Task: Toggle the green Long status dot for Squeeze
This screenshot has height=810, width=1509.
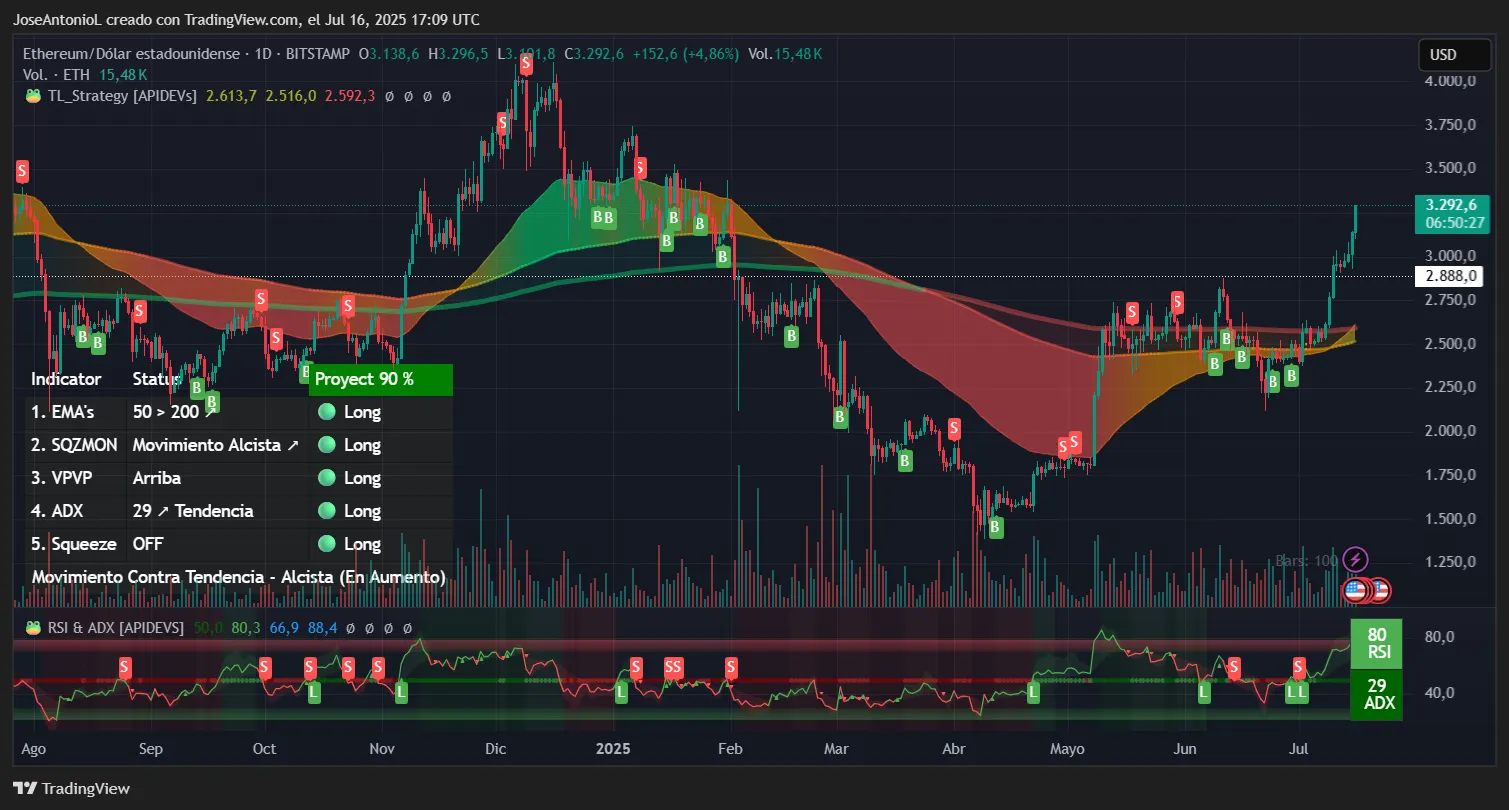Action: (x=326, y=543)
